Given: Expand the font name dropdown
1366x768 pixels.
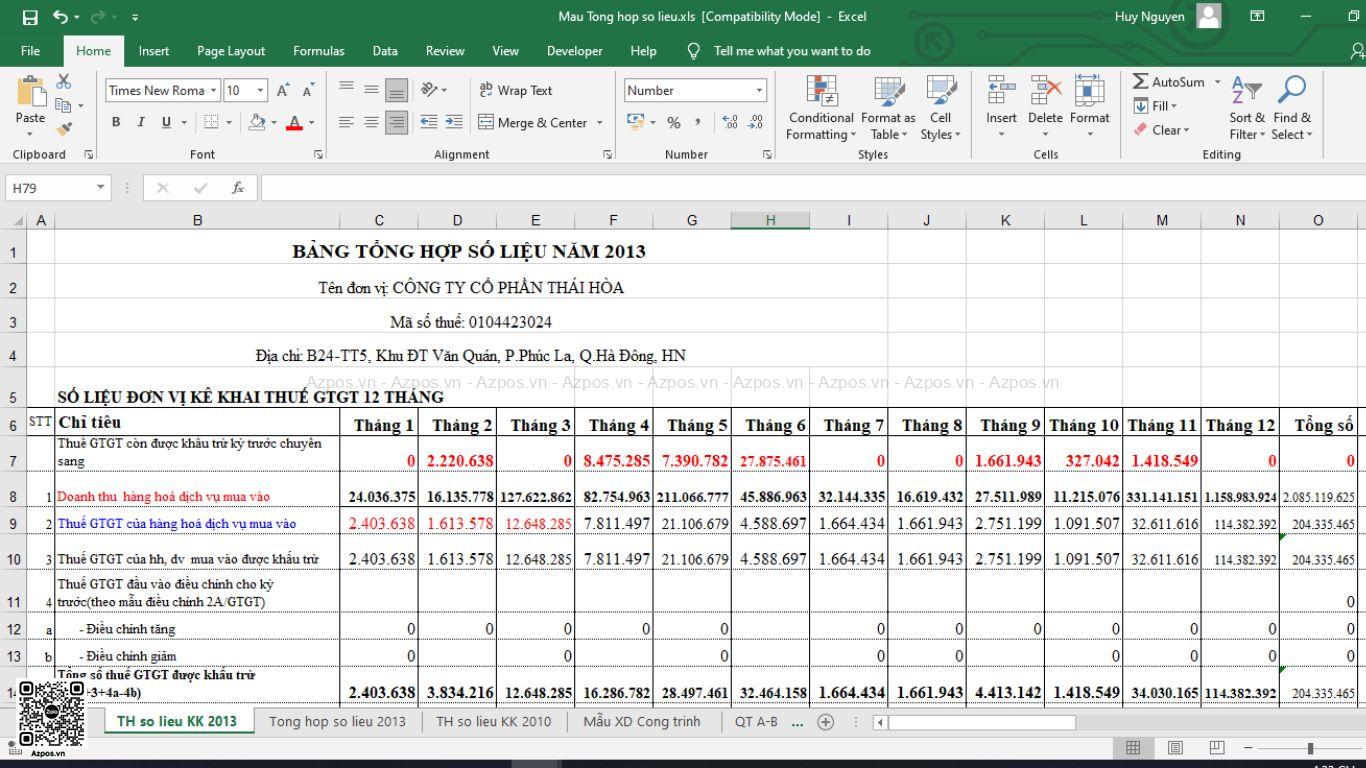Looking at the screenshot, I should coord(214,90).
